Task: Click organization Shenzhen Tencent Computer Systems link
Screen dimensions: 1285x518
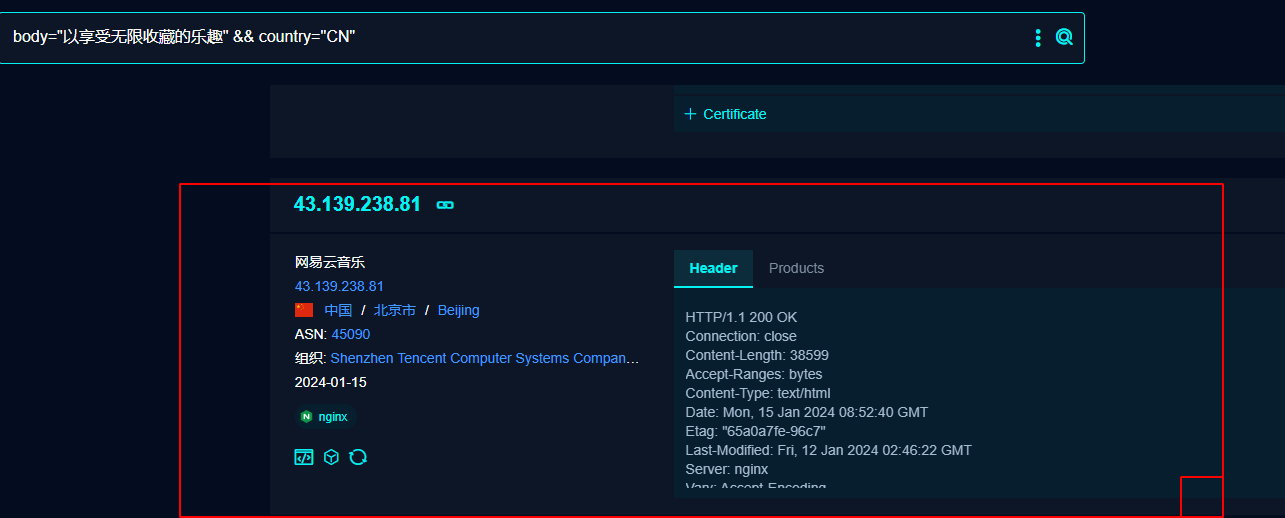Action: (x=485, y=358)
